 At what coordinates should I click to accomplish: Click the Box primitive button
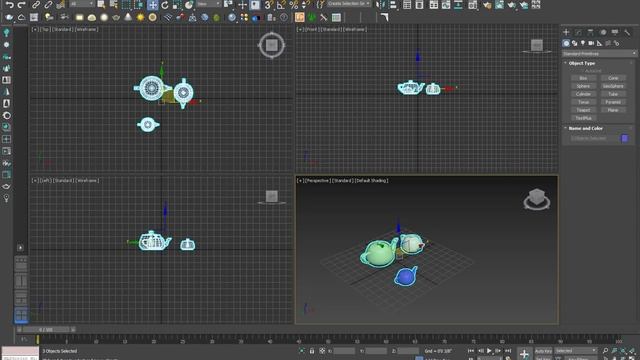click(x=583, y=78)
